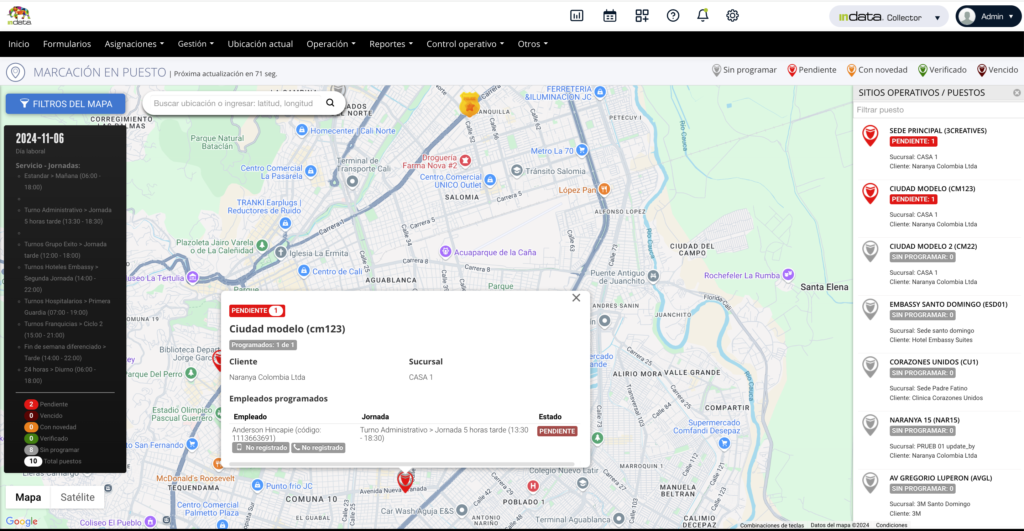Click the orange police badge marker on map
The image size is (1024, 531).
click(469, 104)
